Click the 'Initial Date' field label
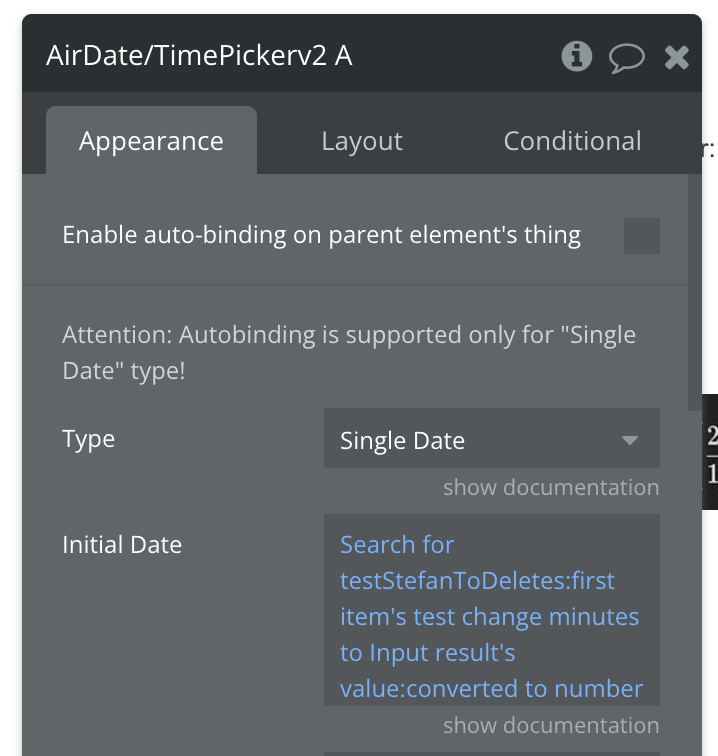Viewport: 718px width, 756px height. click(122, 545)
